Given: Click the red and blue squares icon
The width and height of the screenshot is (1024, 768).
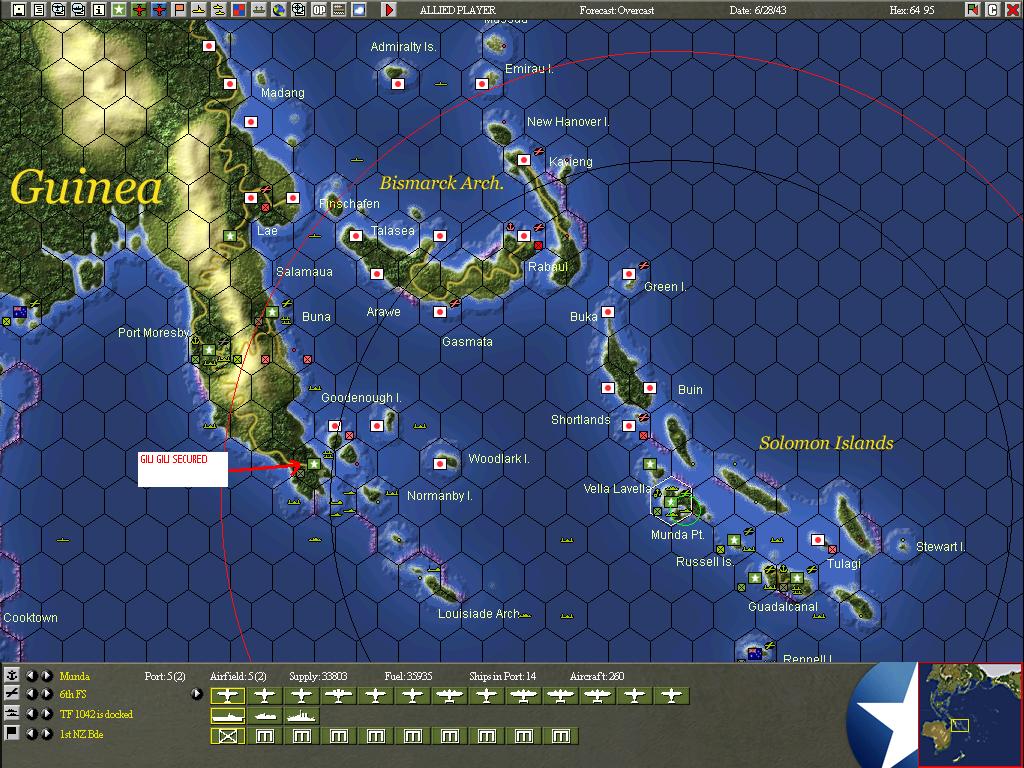Looking at the screenshot, I should click(x=239, y=10).
